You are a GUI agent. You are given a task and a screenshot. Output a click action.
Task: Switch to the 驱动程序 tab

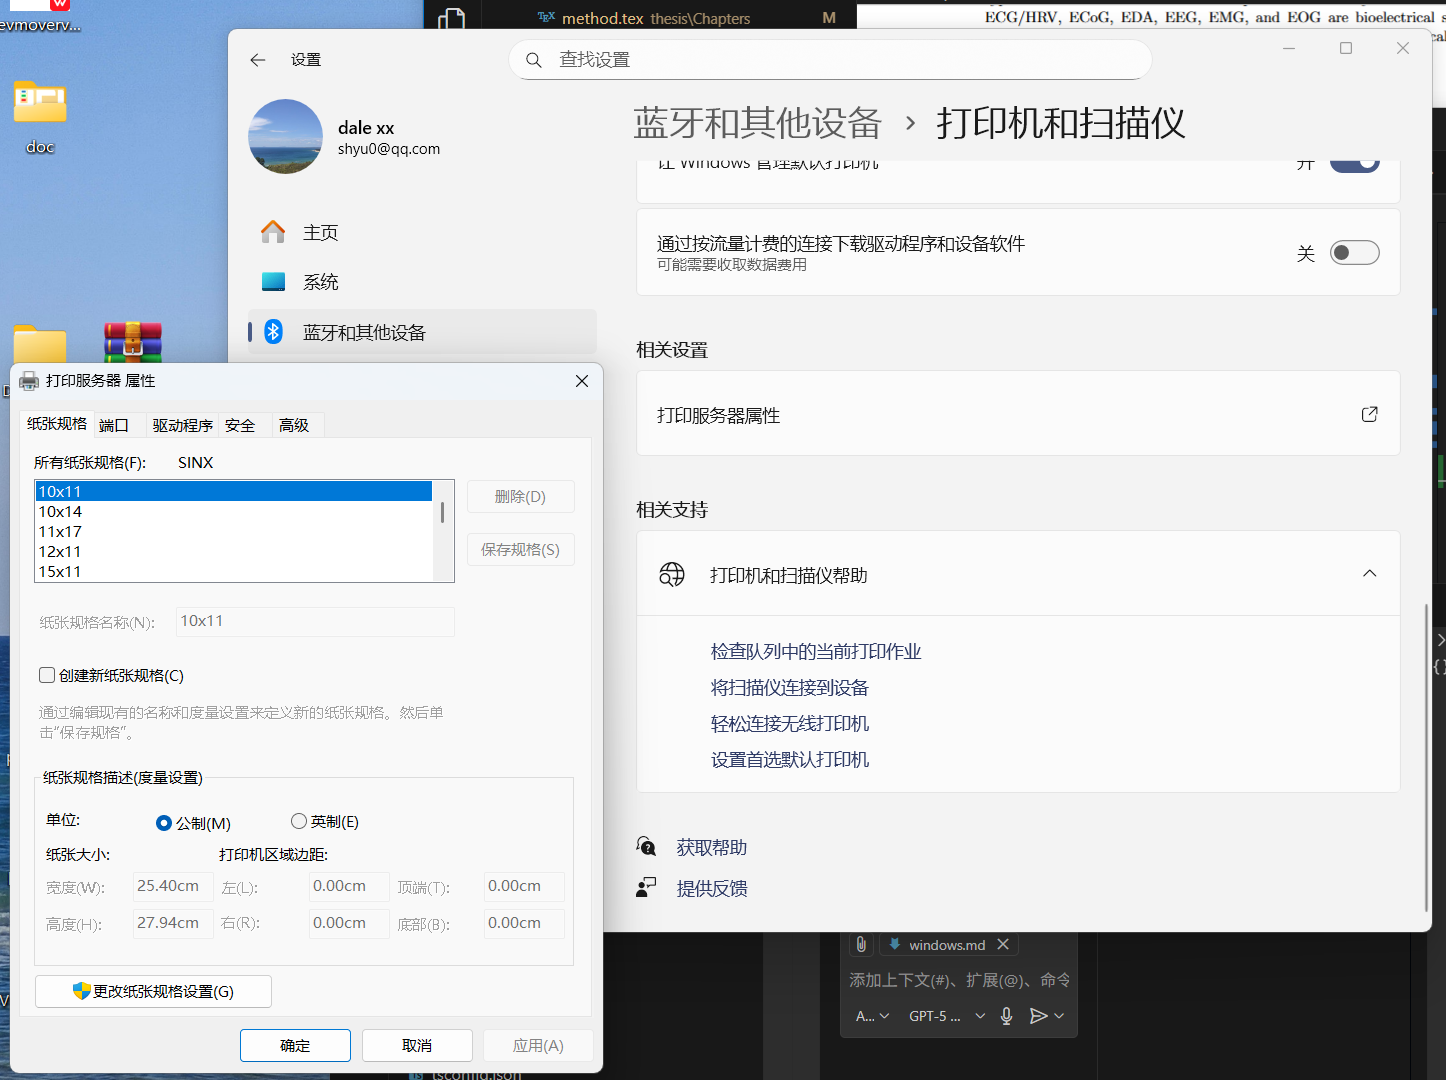(182, 425)
